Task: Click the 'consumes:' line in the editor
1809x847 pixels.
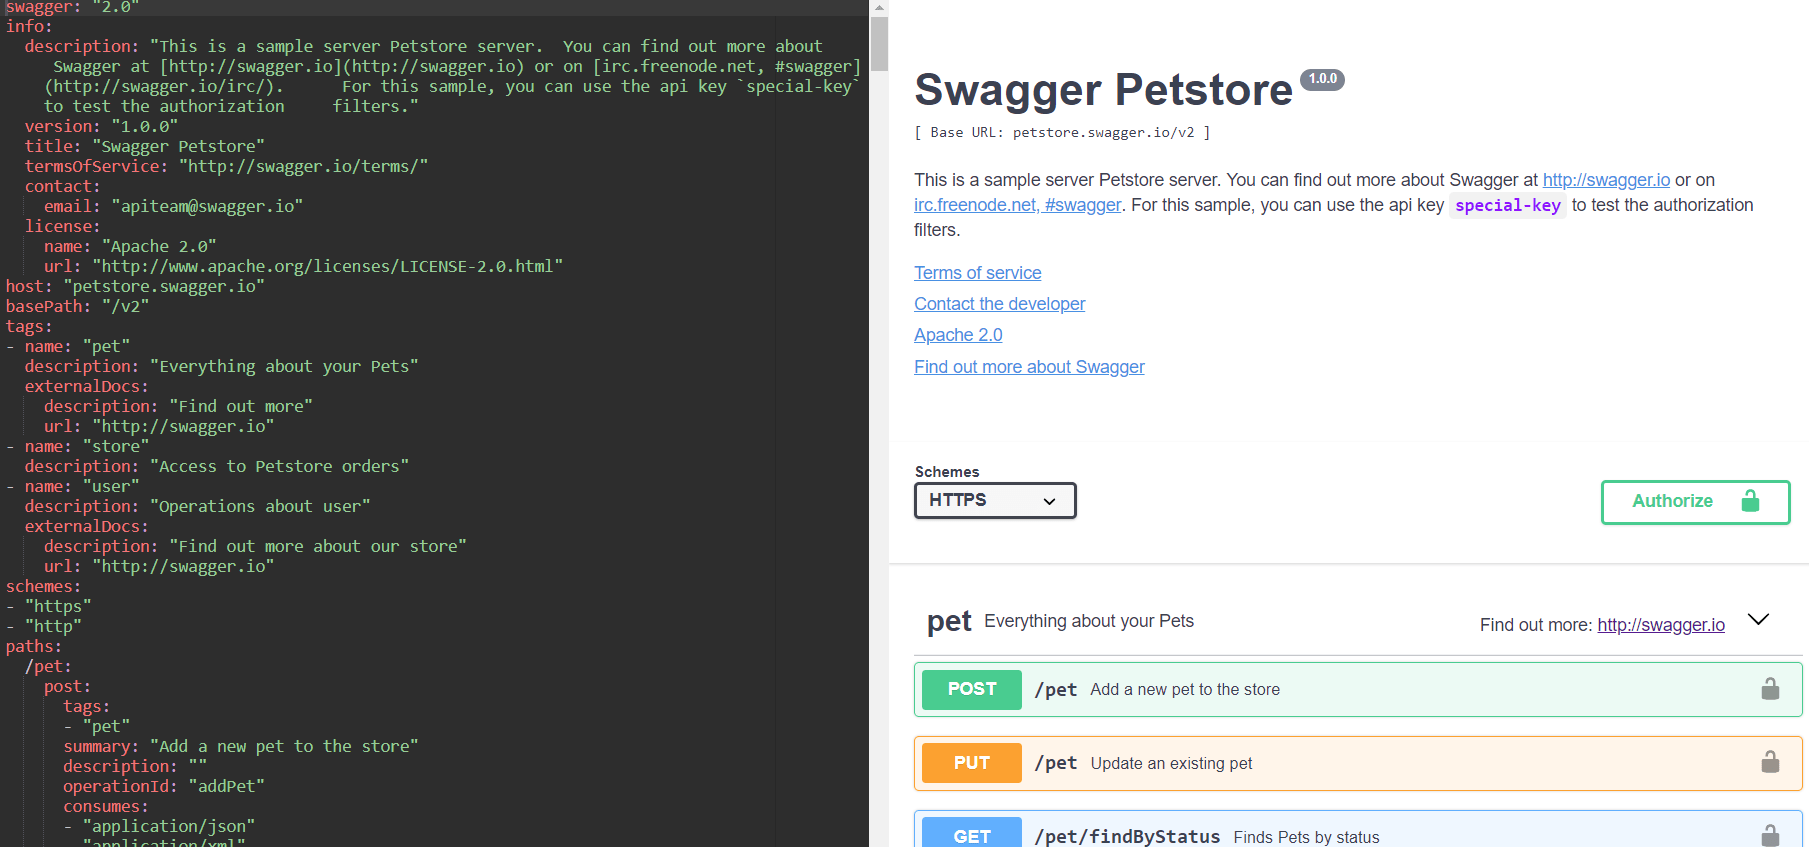Action: (106, 806)
